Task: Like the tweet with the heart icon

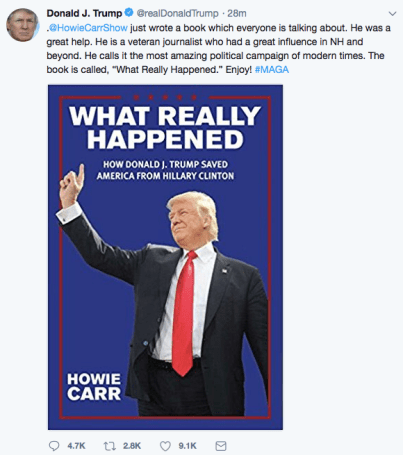Action: tap(165, 446)
